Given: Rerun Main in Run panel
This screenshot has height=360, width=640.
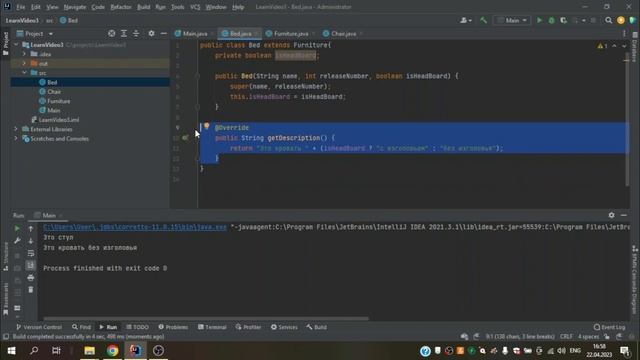Looking at the screenshot, I should point(17,229).
